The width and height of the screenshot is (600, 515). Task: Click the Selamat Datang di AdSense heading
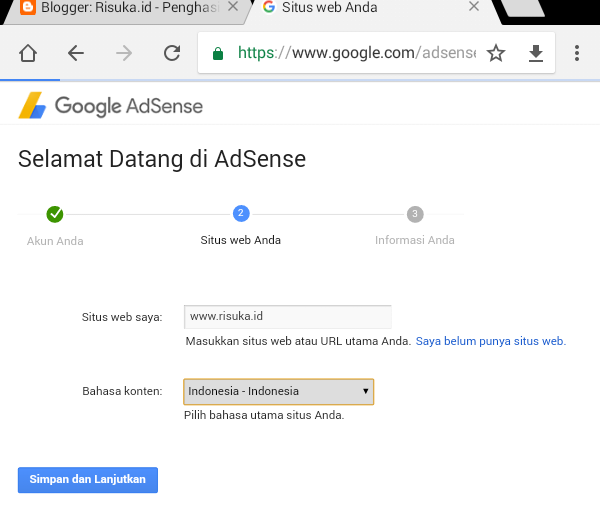pos(162,159)
